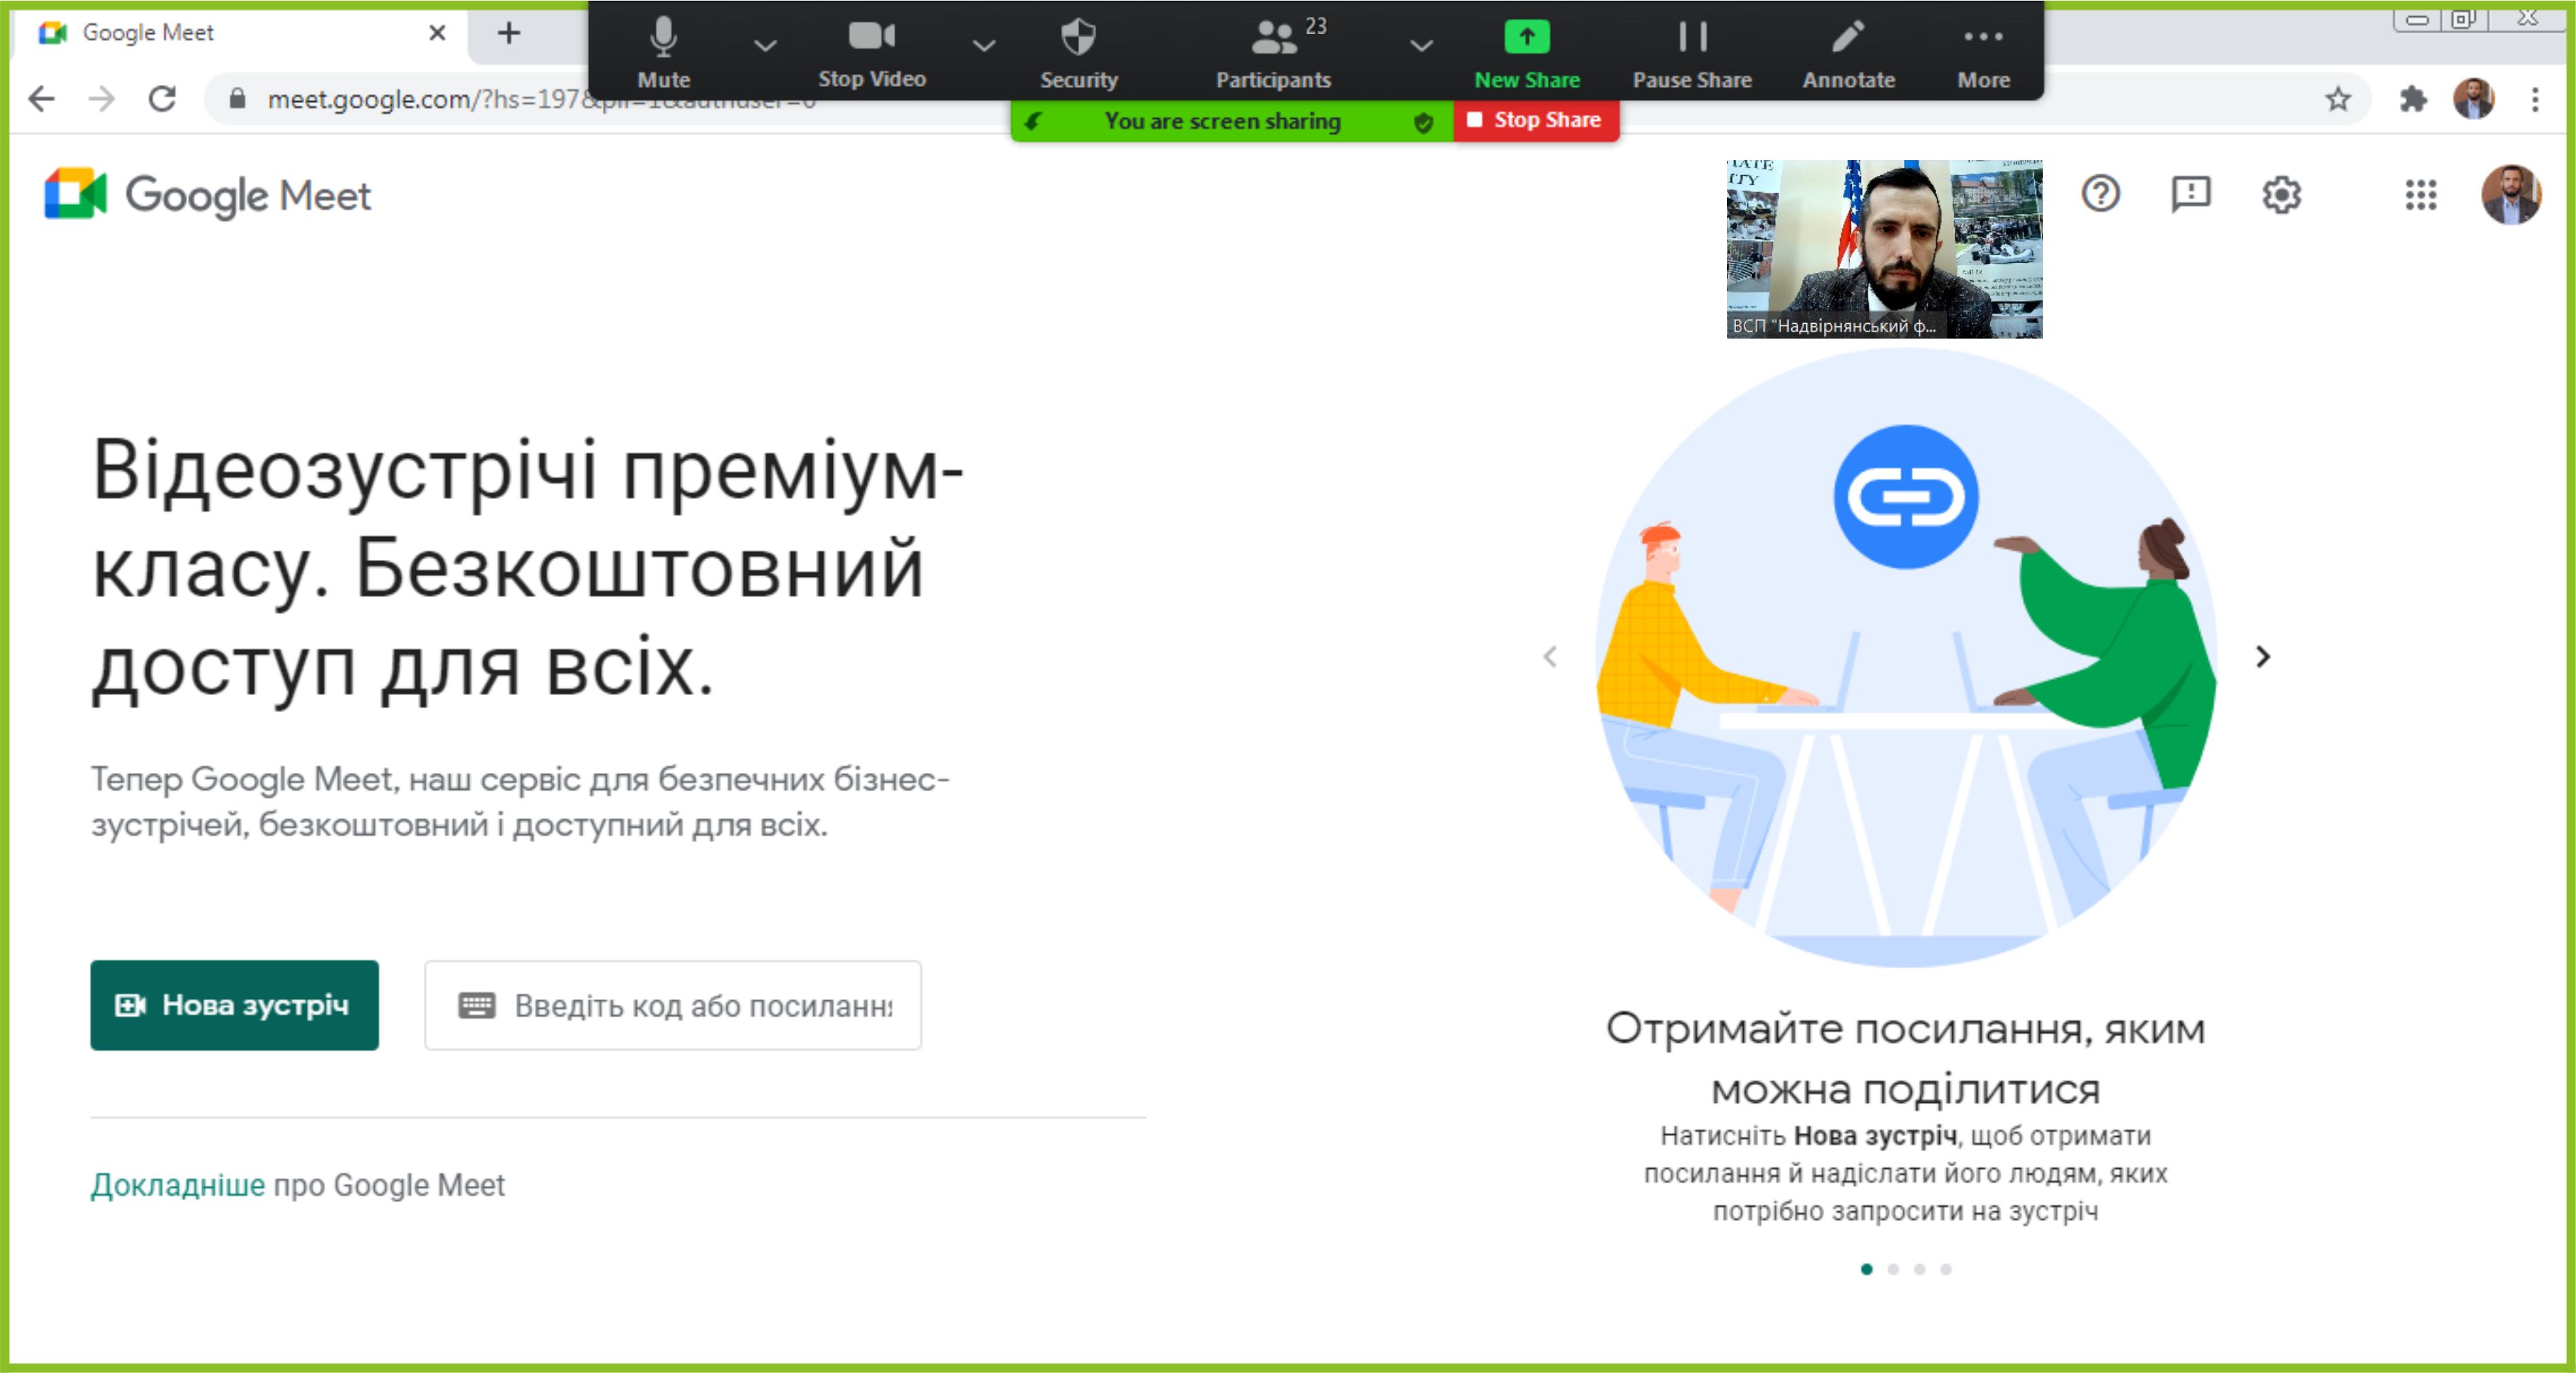This screenshot has height=1373, width=2576.
Task: Send feedback using the speech bubble icon
Action: click(x=2191, y=193)
